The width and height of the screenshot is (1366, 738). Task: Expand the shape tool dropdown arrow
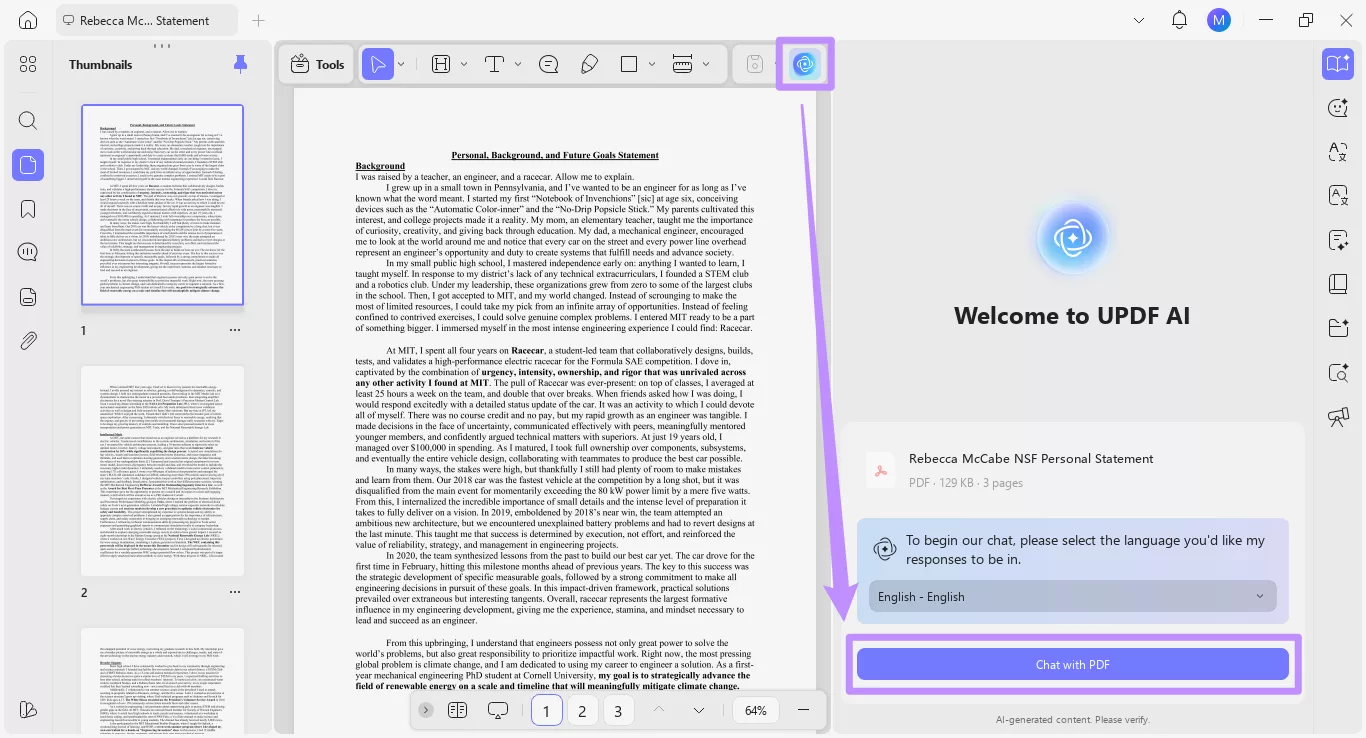(652, 63)
